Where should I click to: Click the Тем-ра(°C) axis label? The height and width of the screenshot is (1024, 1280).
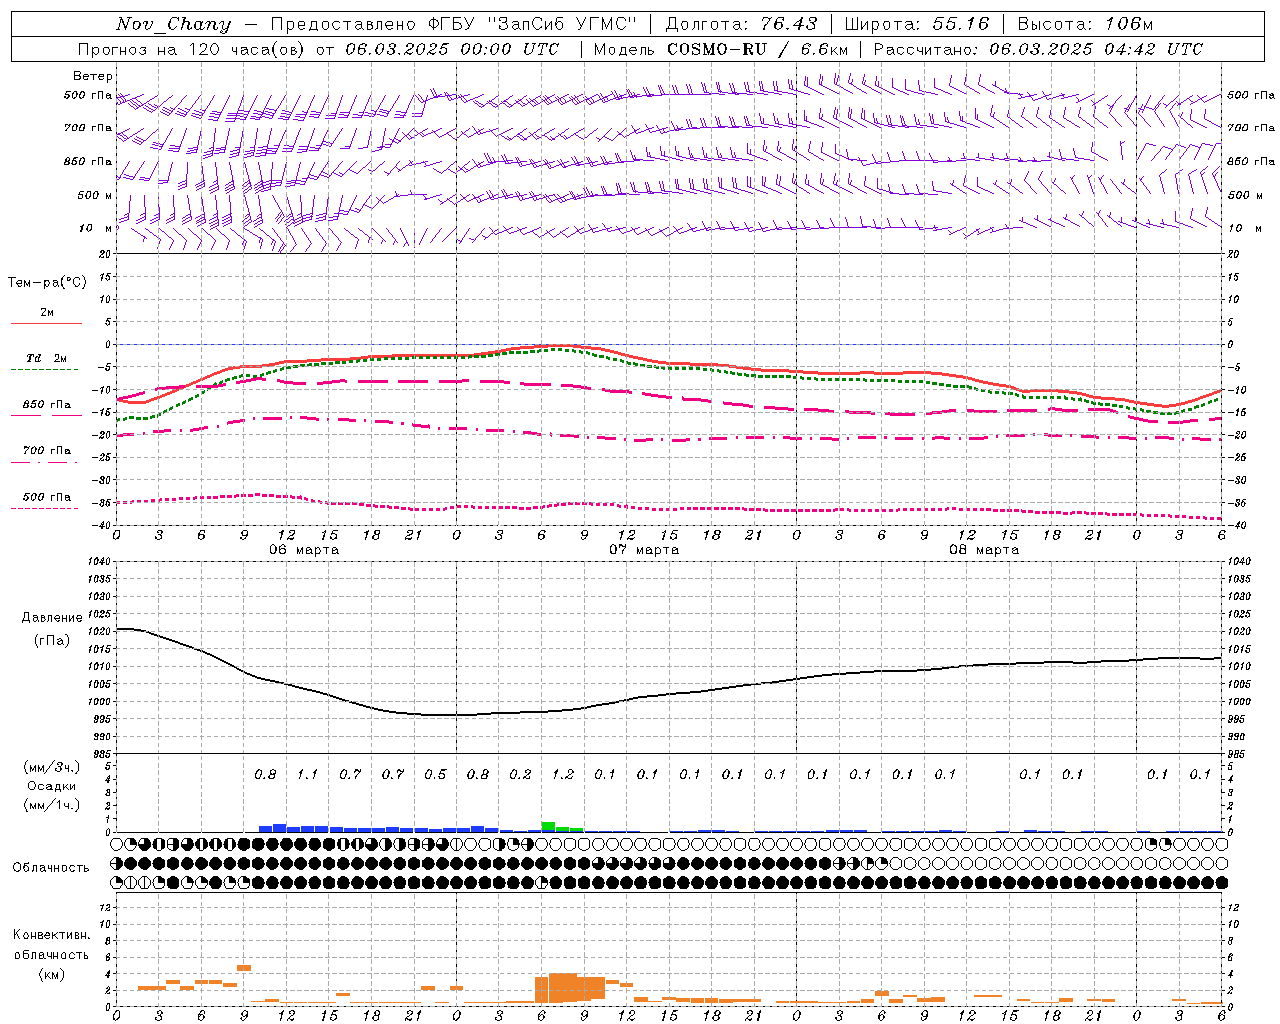48,283
